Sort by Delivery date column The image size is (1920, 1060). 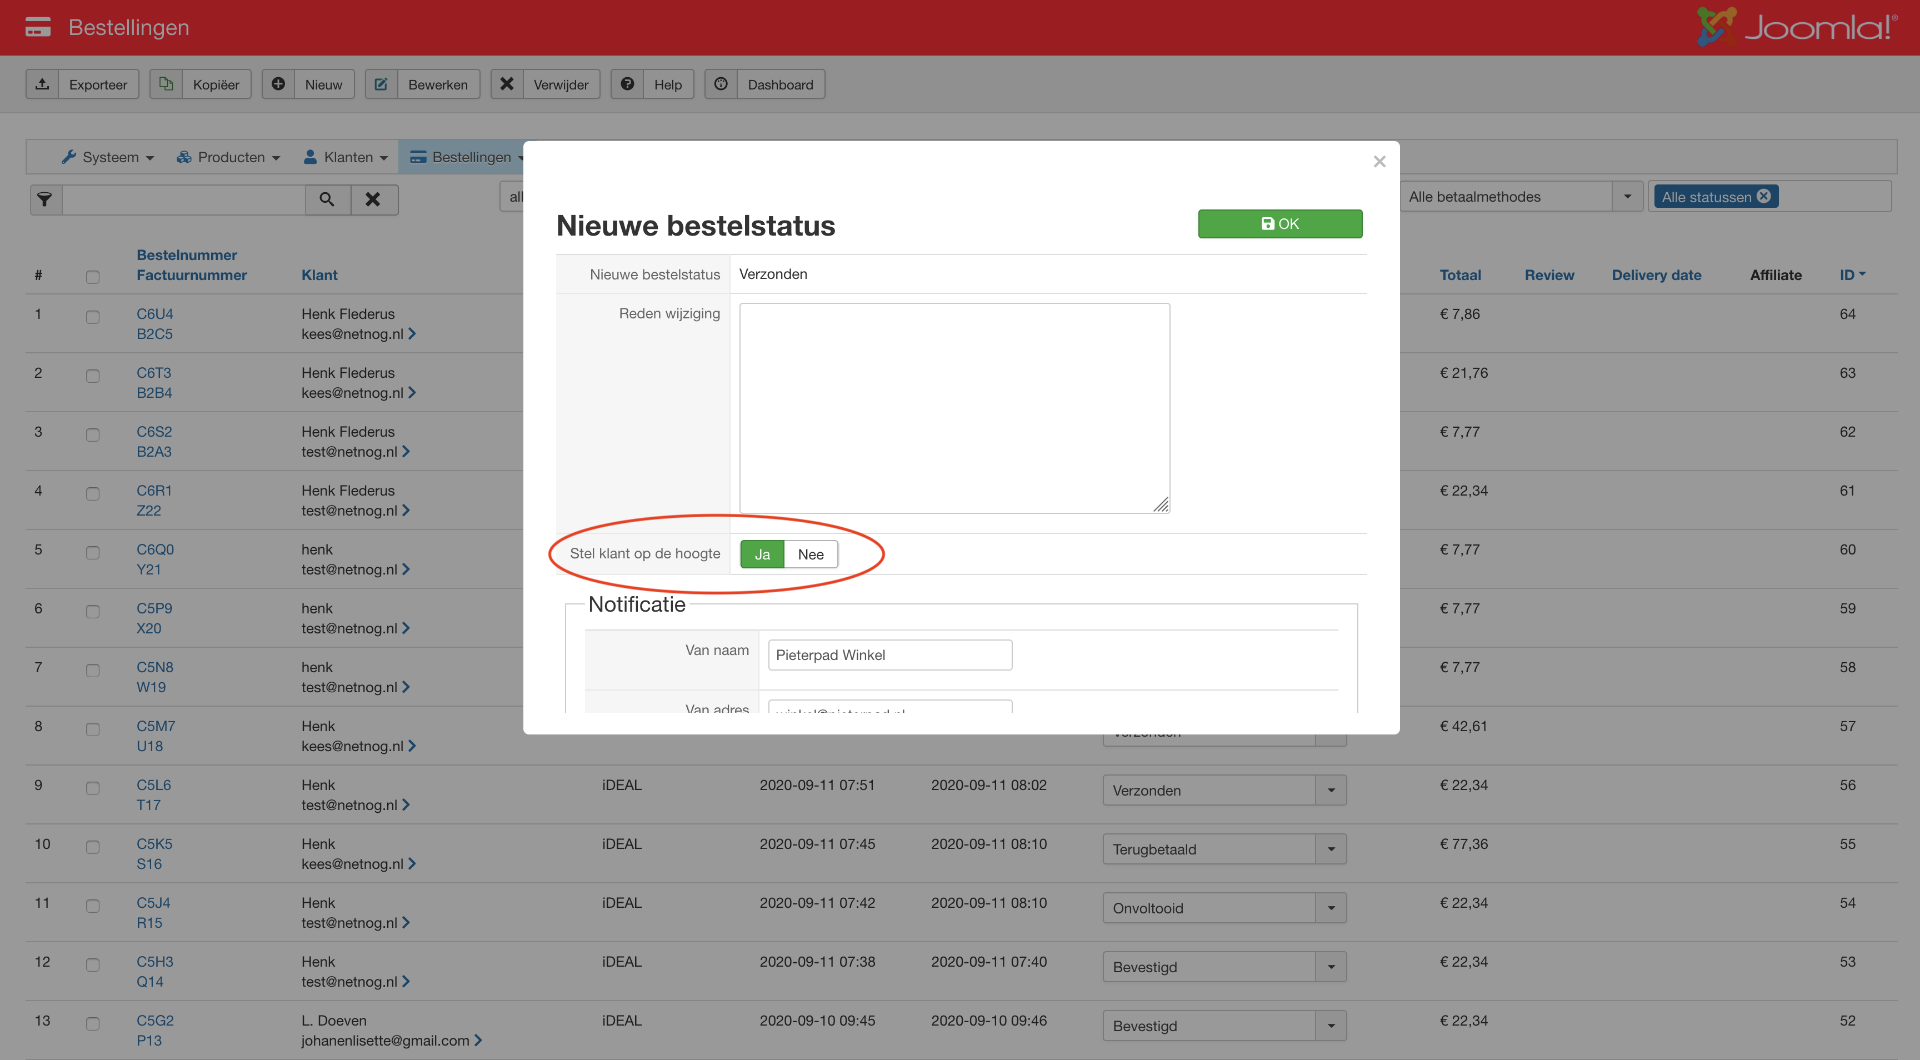coord(1656,275)
